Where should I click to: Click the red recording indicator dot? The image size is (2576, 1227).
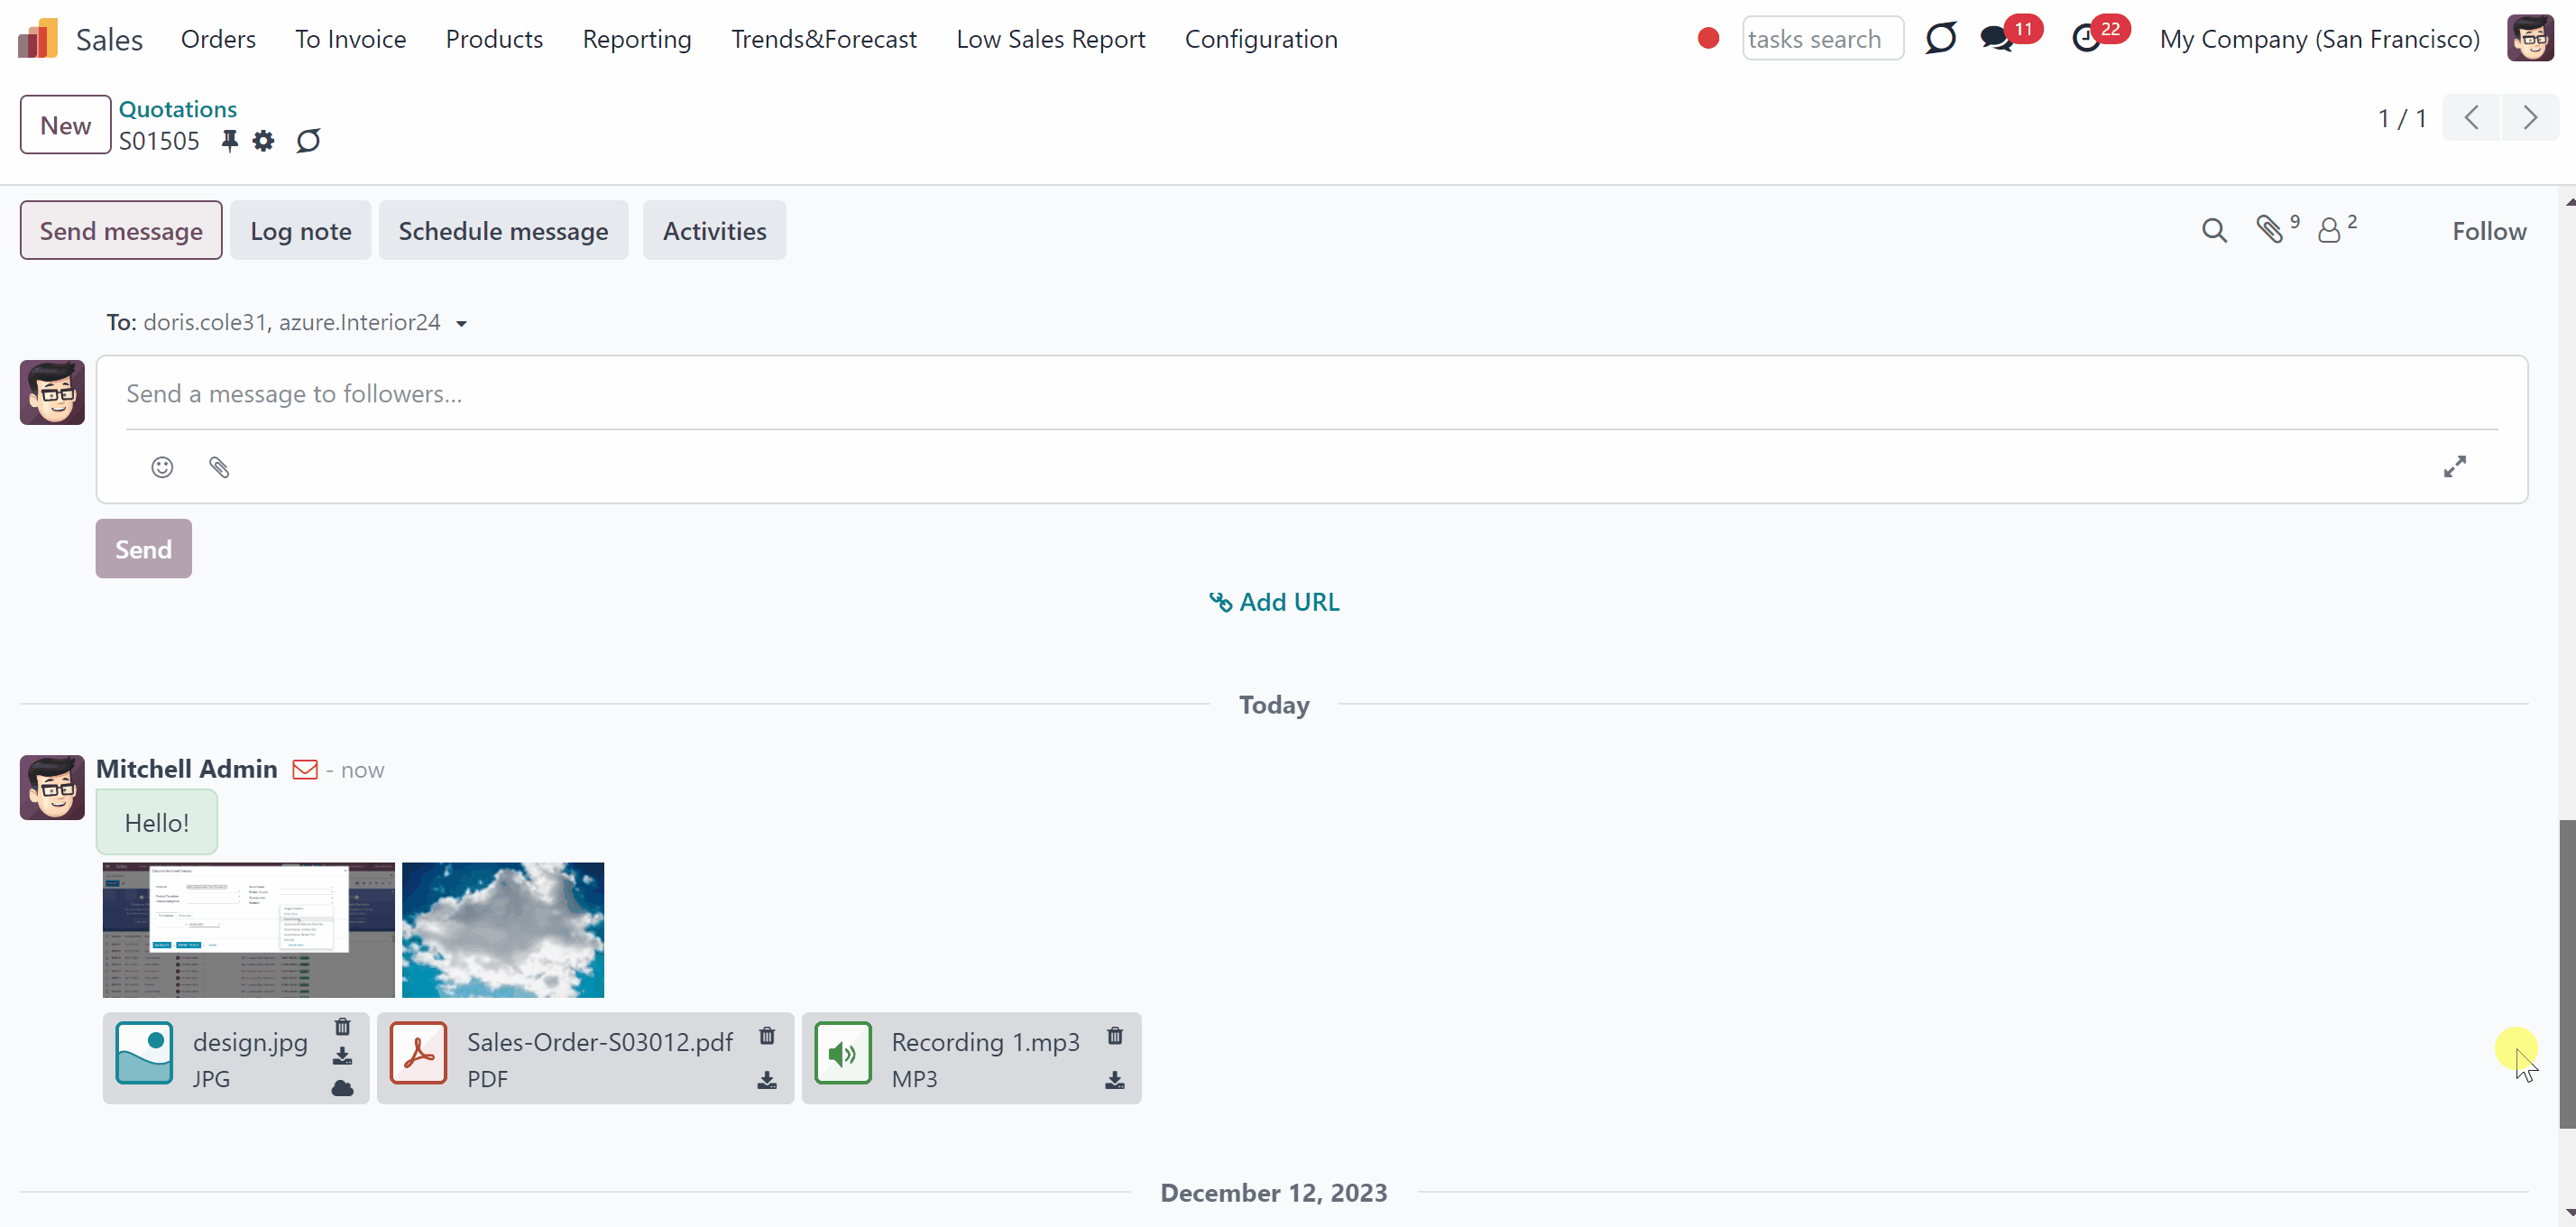coord(1708,39)
